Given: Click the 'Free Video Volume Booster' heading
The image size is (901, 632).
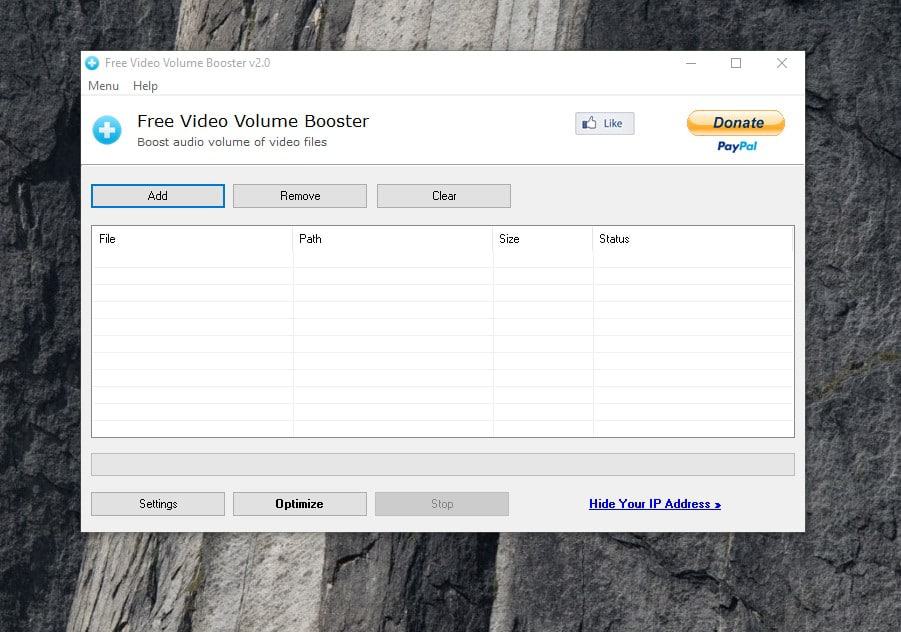Looking at the screenshot, I should point(253,121).
